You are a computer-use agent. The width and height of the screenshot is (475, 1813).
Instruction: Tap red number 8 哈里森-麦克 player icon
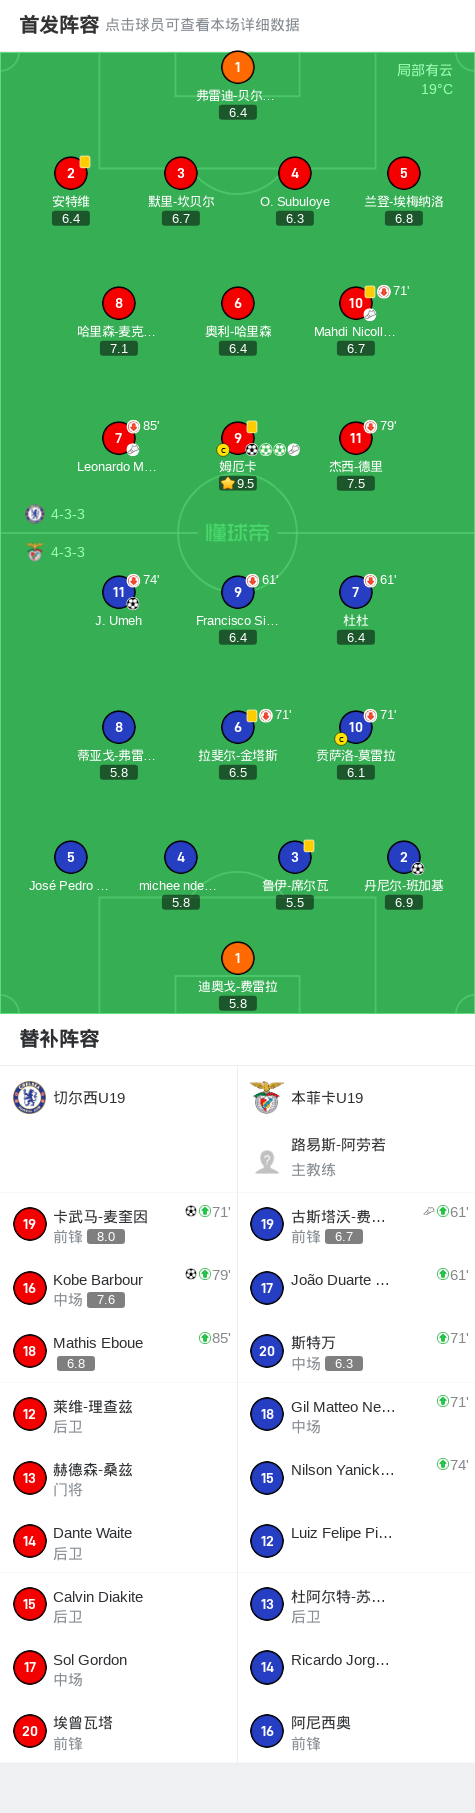119,303
